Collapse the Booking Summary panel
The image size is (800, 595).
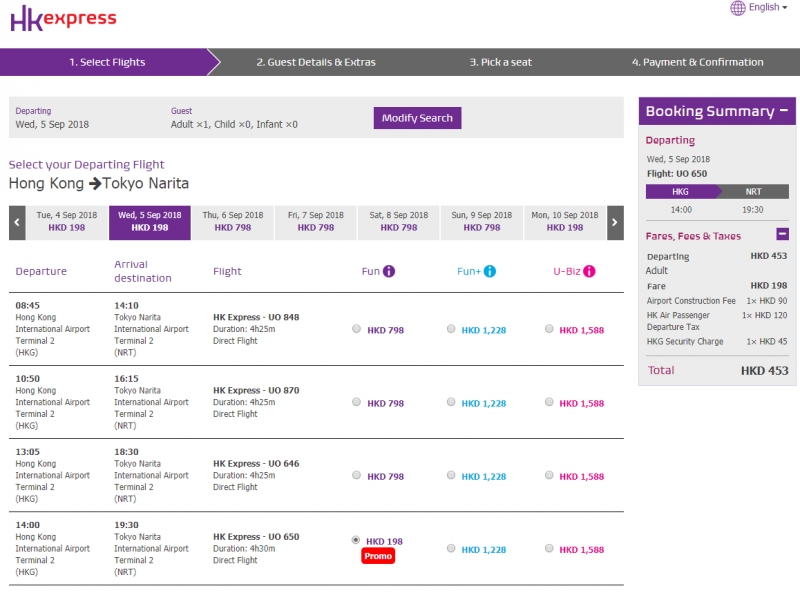tap(784, 110)
